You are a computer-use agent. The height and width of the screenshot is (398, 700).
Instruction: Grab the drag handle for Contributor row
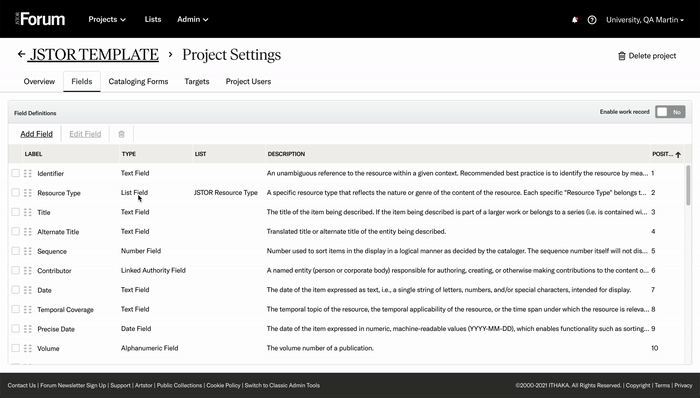28,270
